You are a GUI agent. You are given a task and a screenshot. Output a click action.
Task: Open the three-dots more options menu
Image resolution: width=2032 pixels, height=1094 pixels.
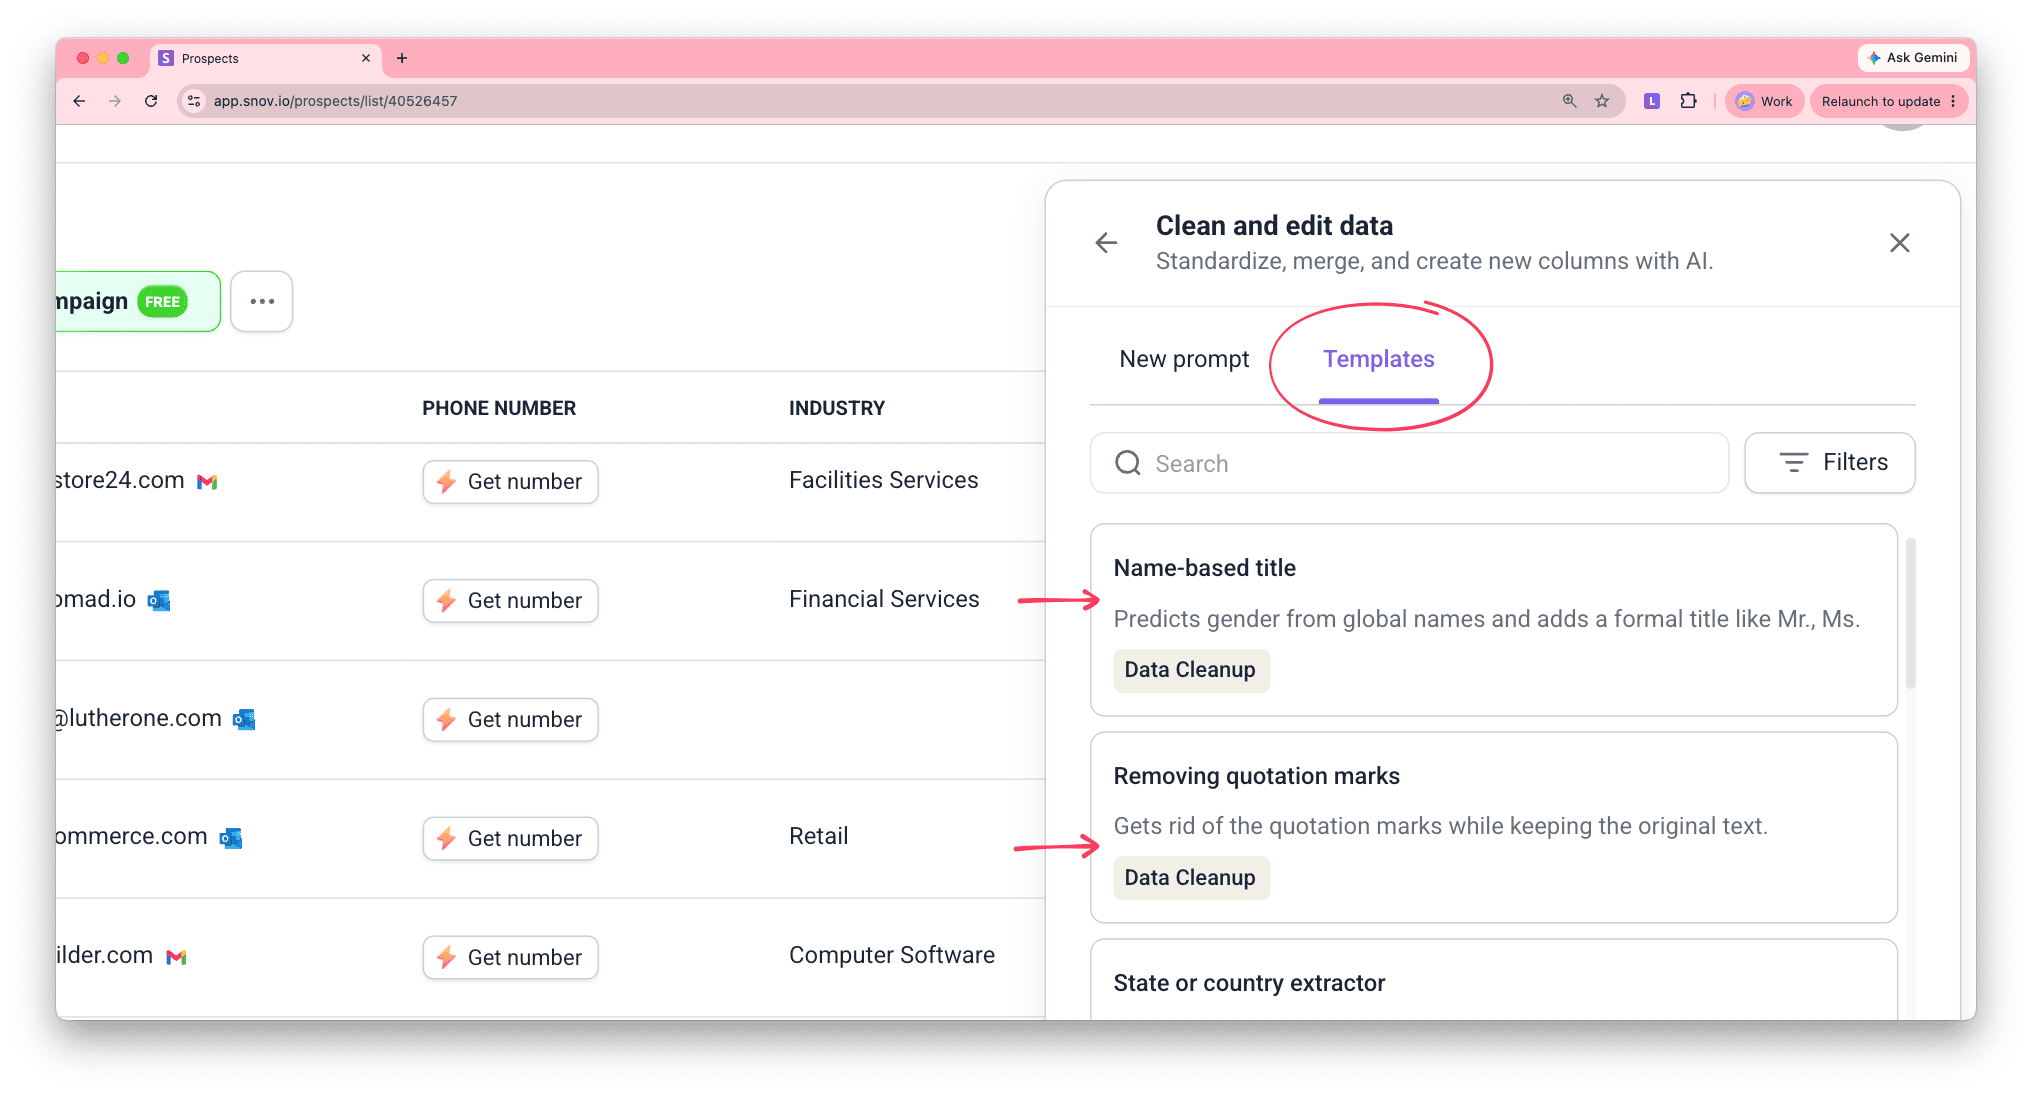[x=262, y=301]
